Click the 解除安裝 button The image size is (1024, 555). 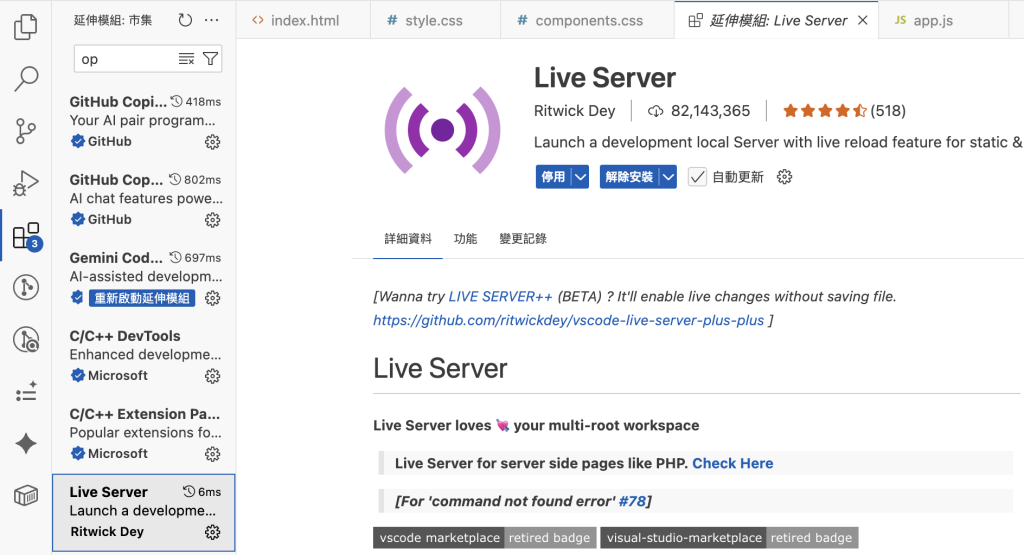tap(630, 177)
